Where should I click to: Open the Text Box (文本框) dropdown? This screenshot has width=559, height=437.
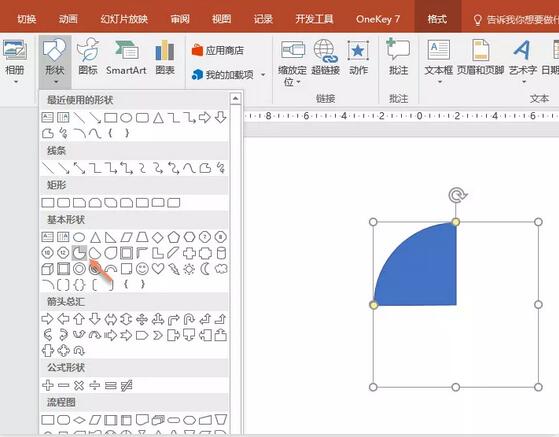click(x=439, y=62)
